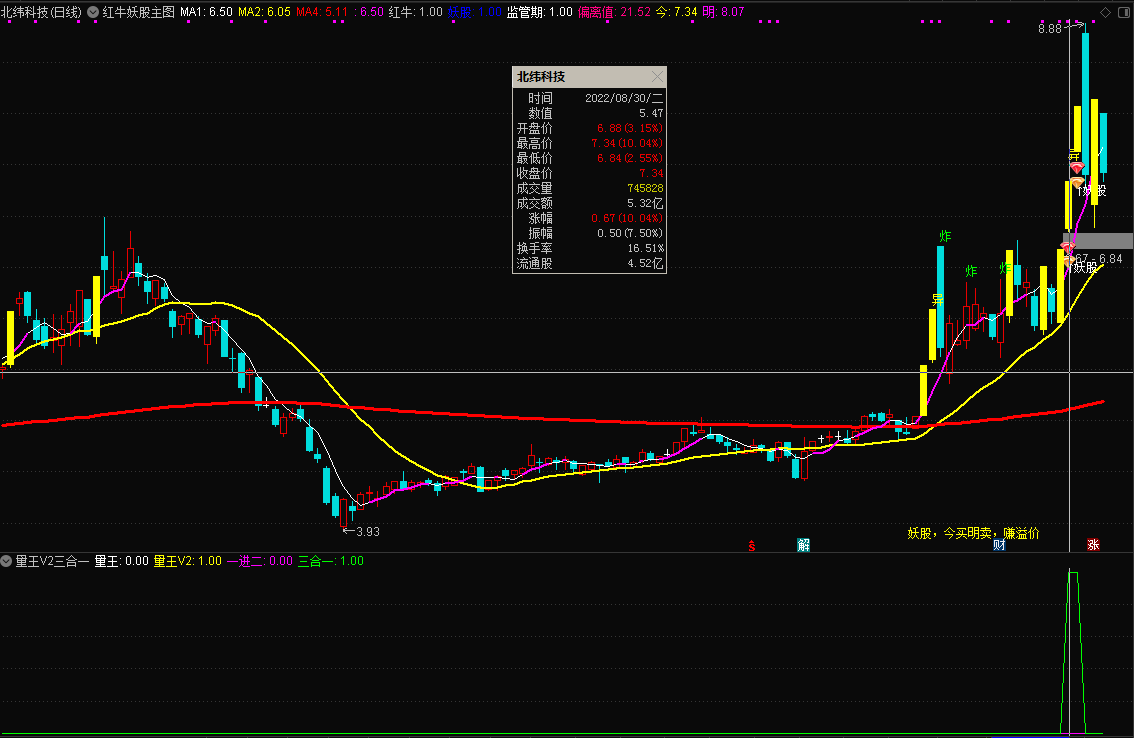Click the 今: 7.34 readout
1134x738 pixels.
[677, 12]
